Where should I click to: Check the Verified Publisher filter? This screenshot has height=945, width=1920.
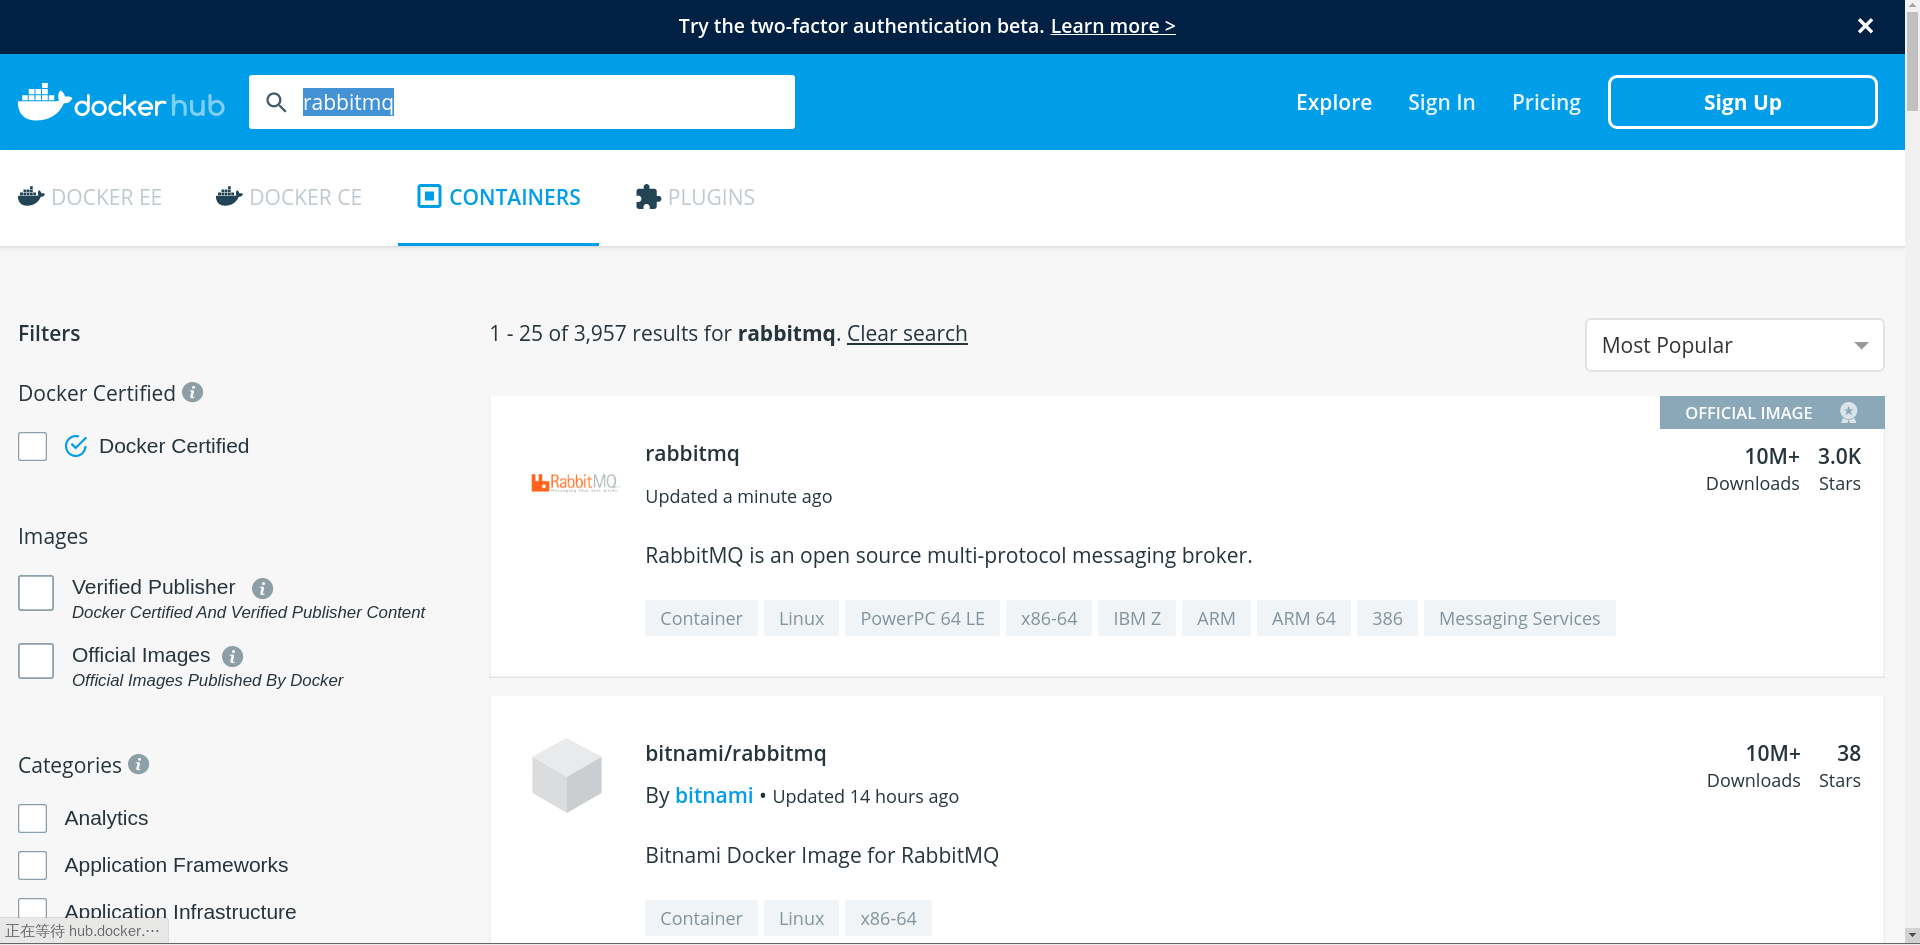tap(36, 593)
